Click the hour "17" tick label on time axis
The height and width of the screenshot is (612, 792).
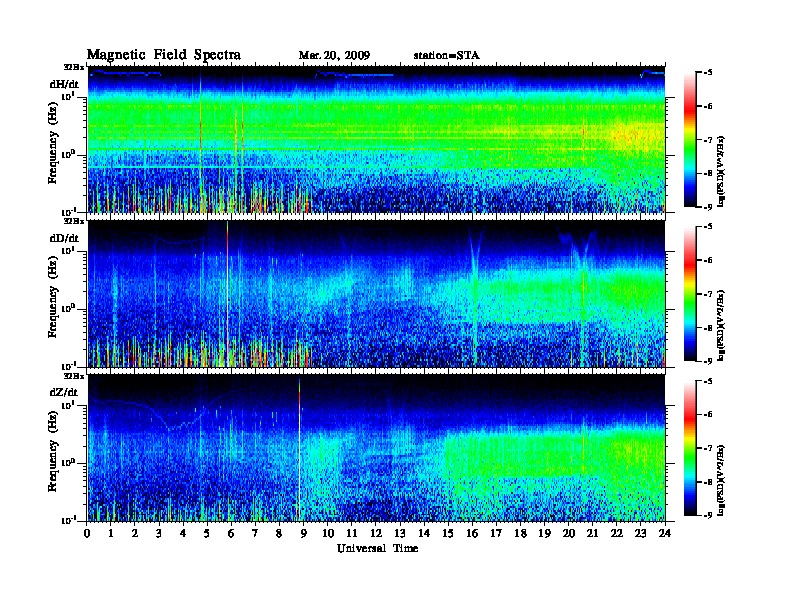tap(497, 533)
